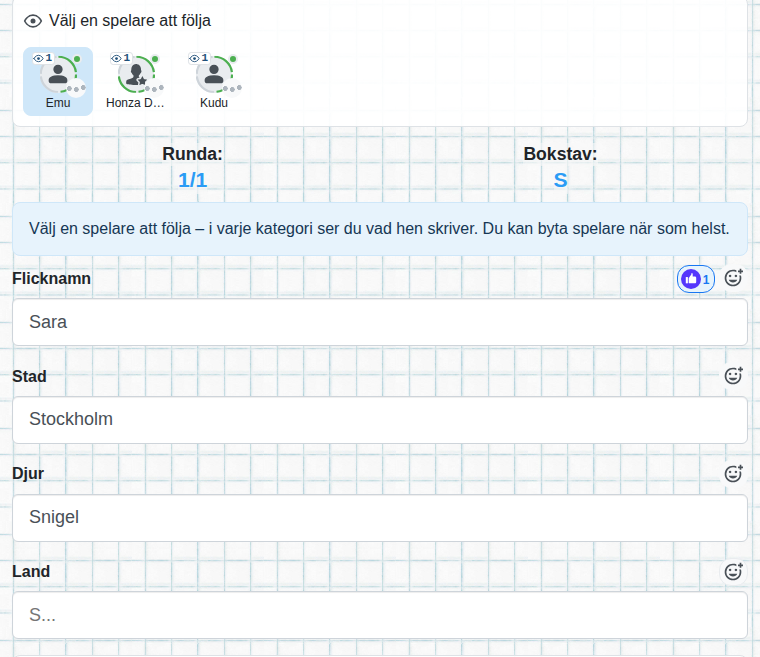Click the eye icon beside Välj en spelare
Image resolution: width=760 pixels, height=657 pixels.
pyautogui.click(x=33, y=21)
